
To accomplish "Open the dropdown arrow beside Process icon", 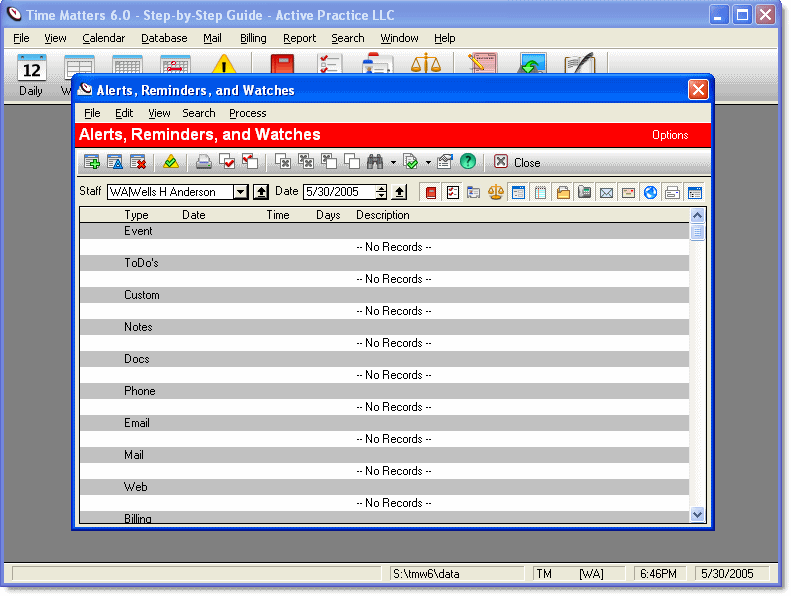I will pos(428,162).
